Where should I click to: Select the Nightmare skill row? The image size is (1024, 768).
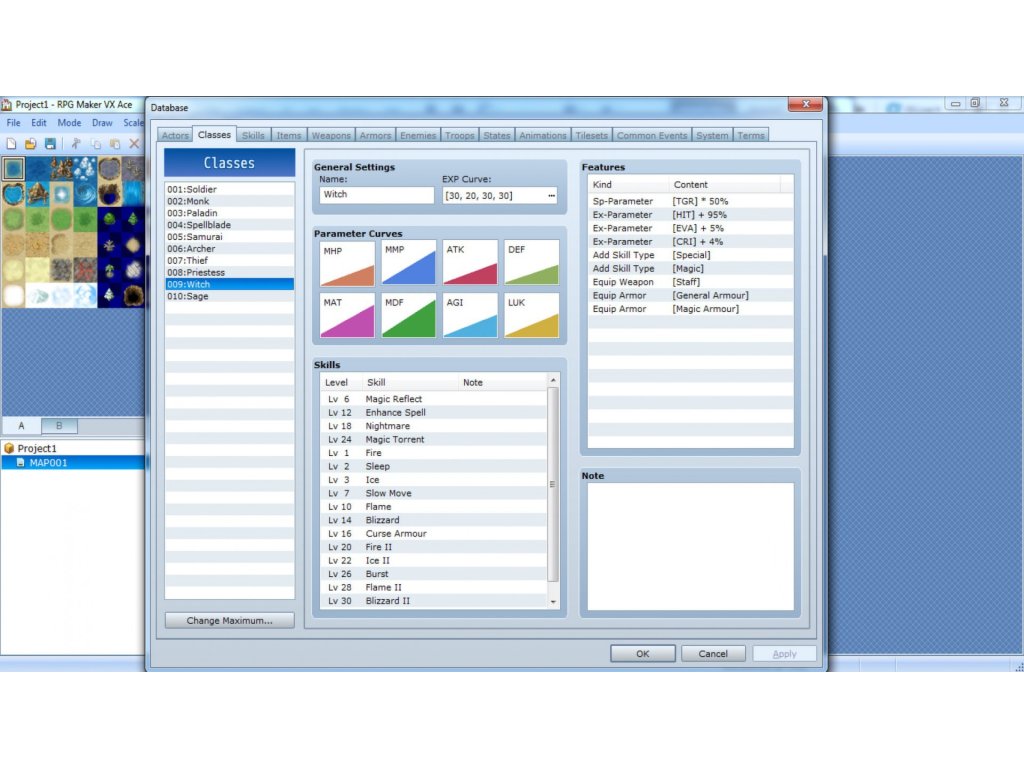(x=434, y=426)
